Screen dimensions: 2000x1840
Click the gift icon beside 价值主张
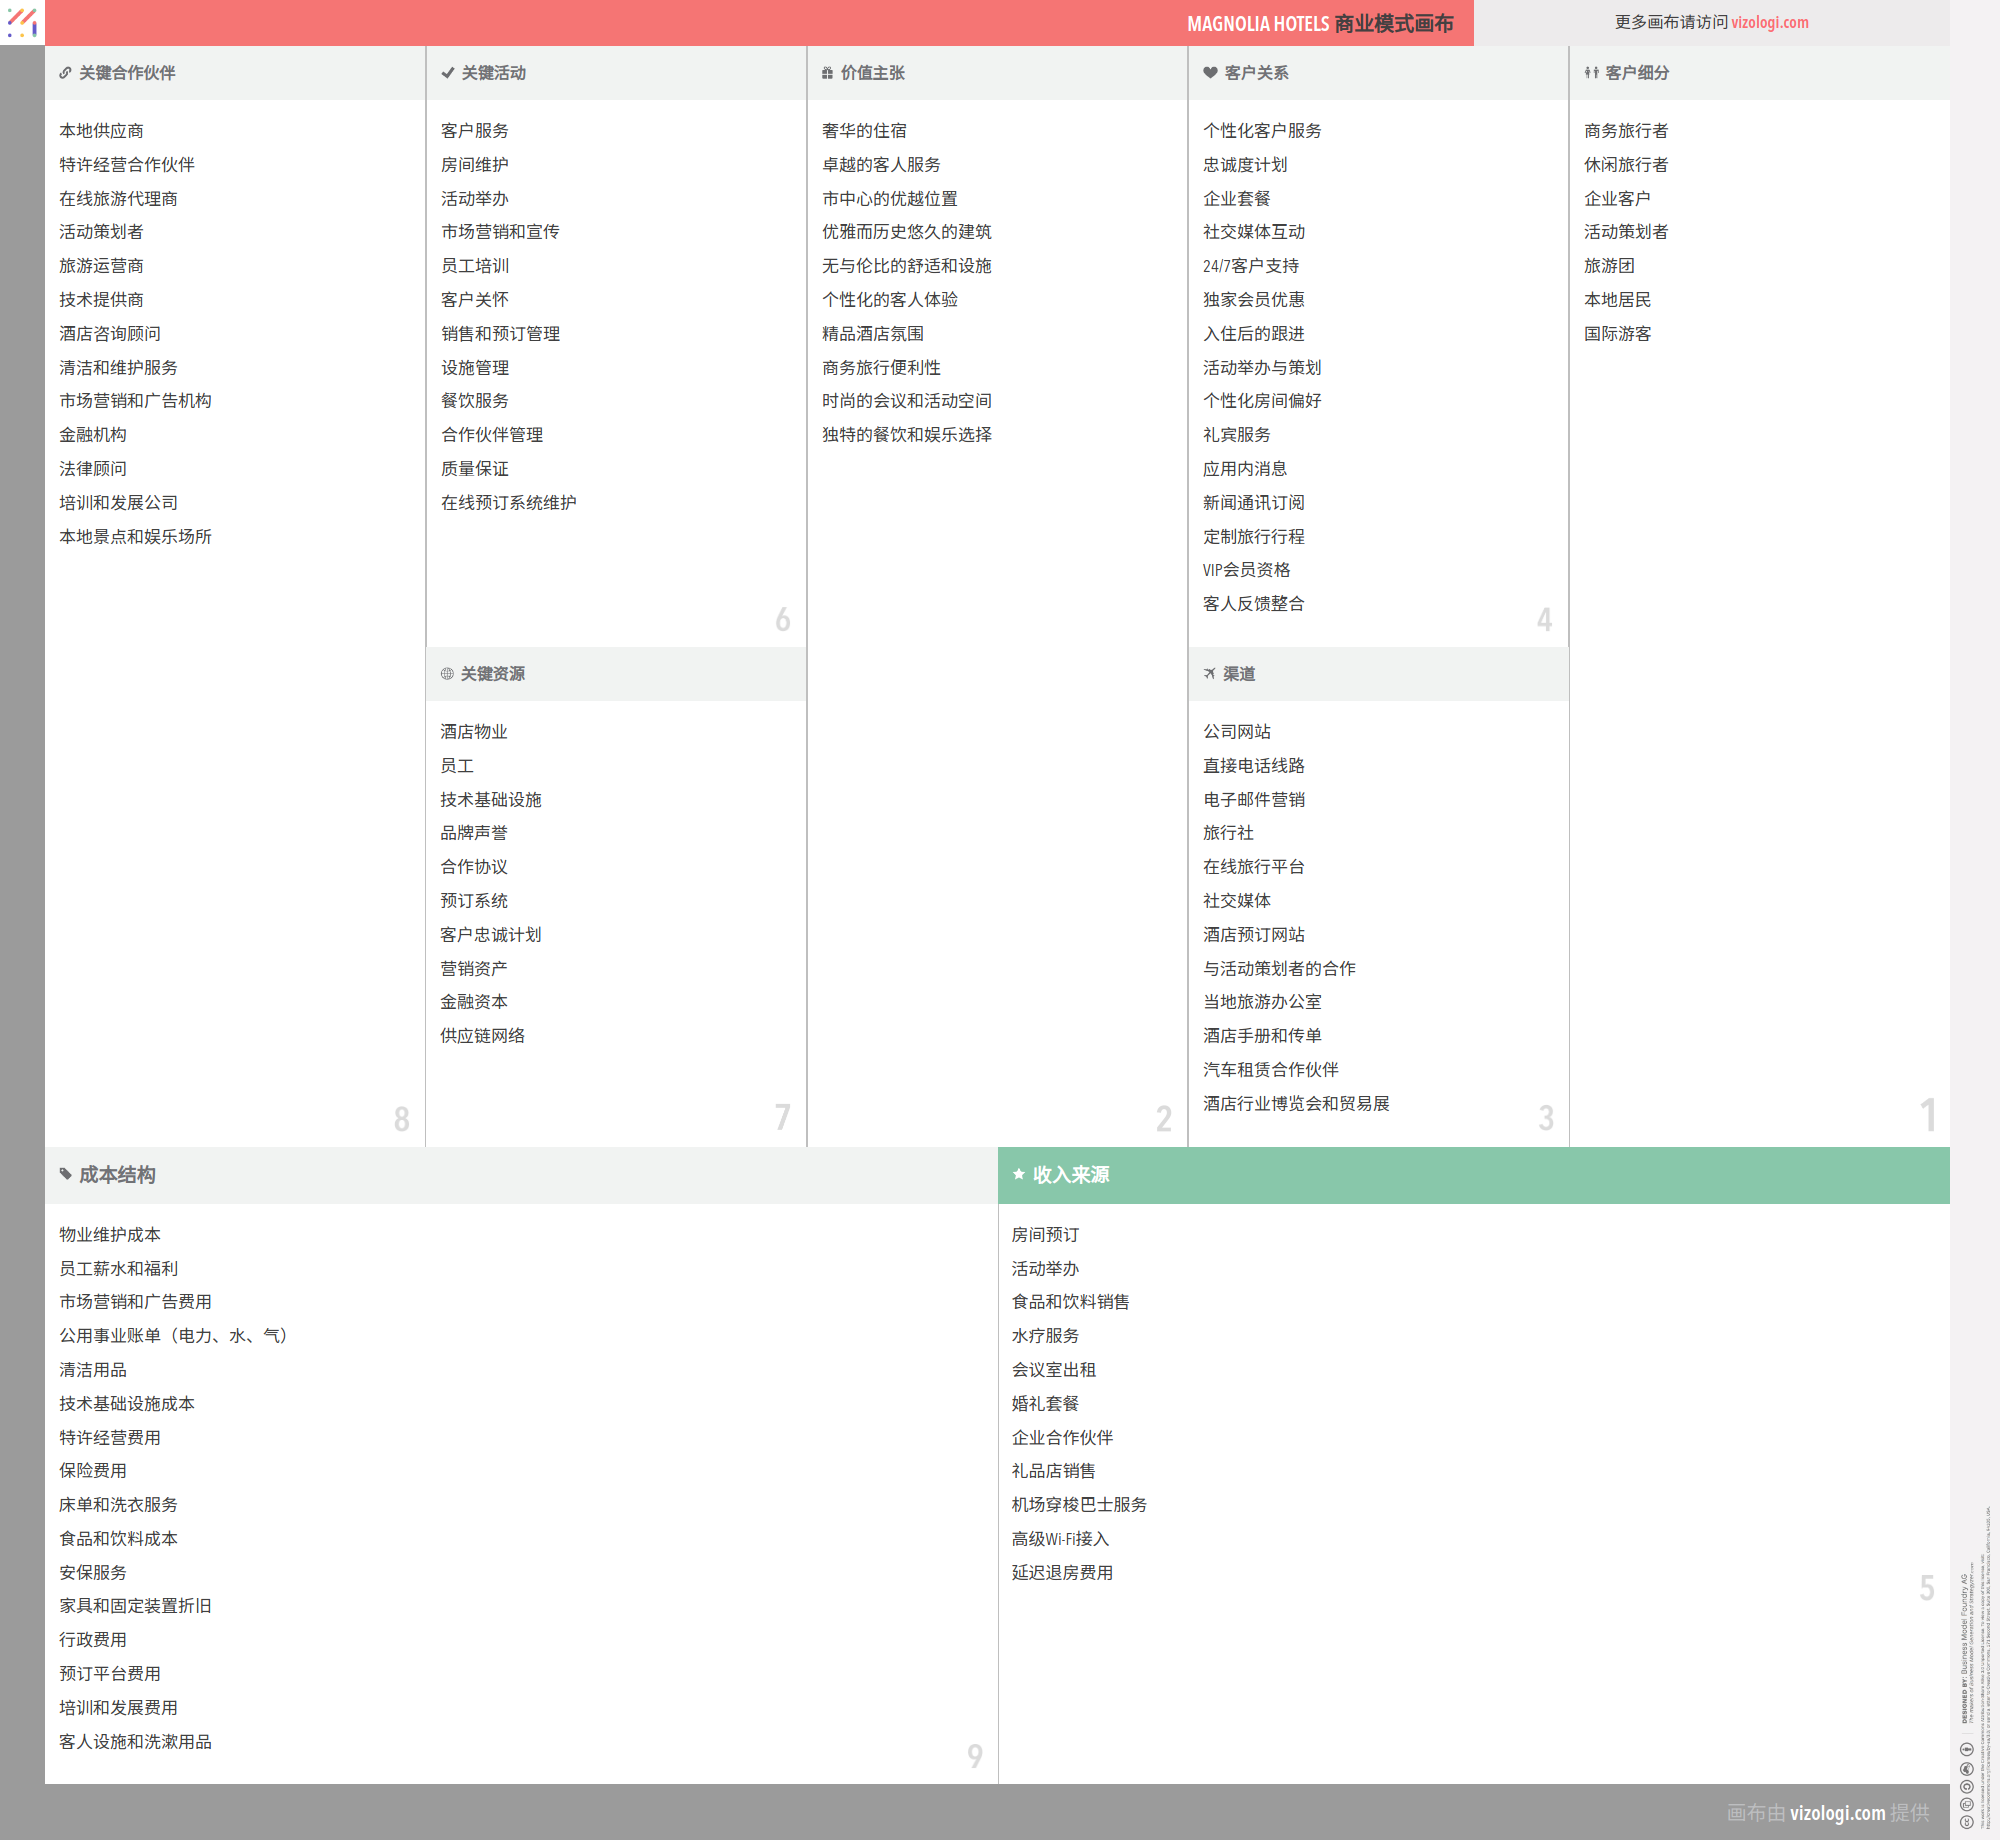[827, 73]
